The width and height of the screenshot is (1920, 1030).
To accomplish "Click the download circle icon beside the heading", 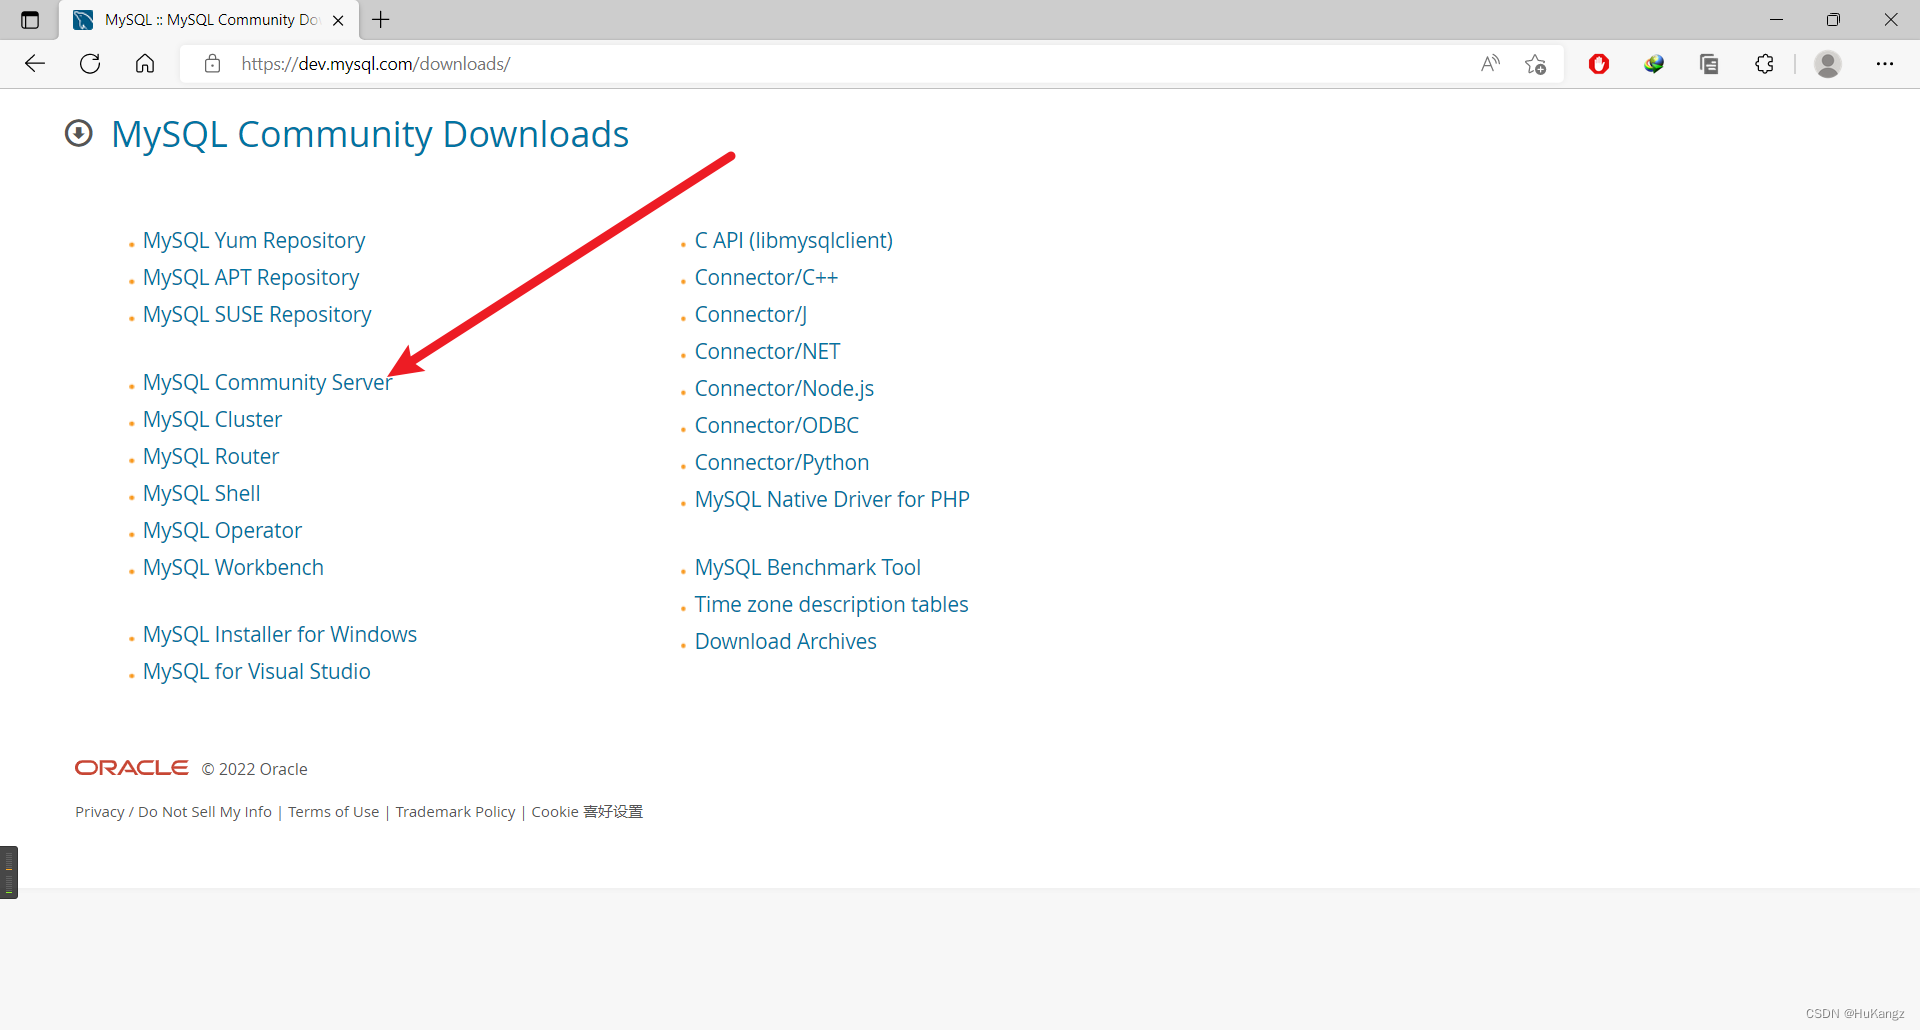I will [x=79, y=133].
